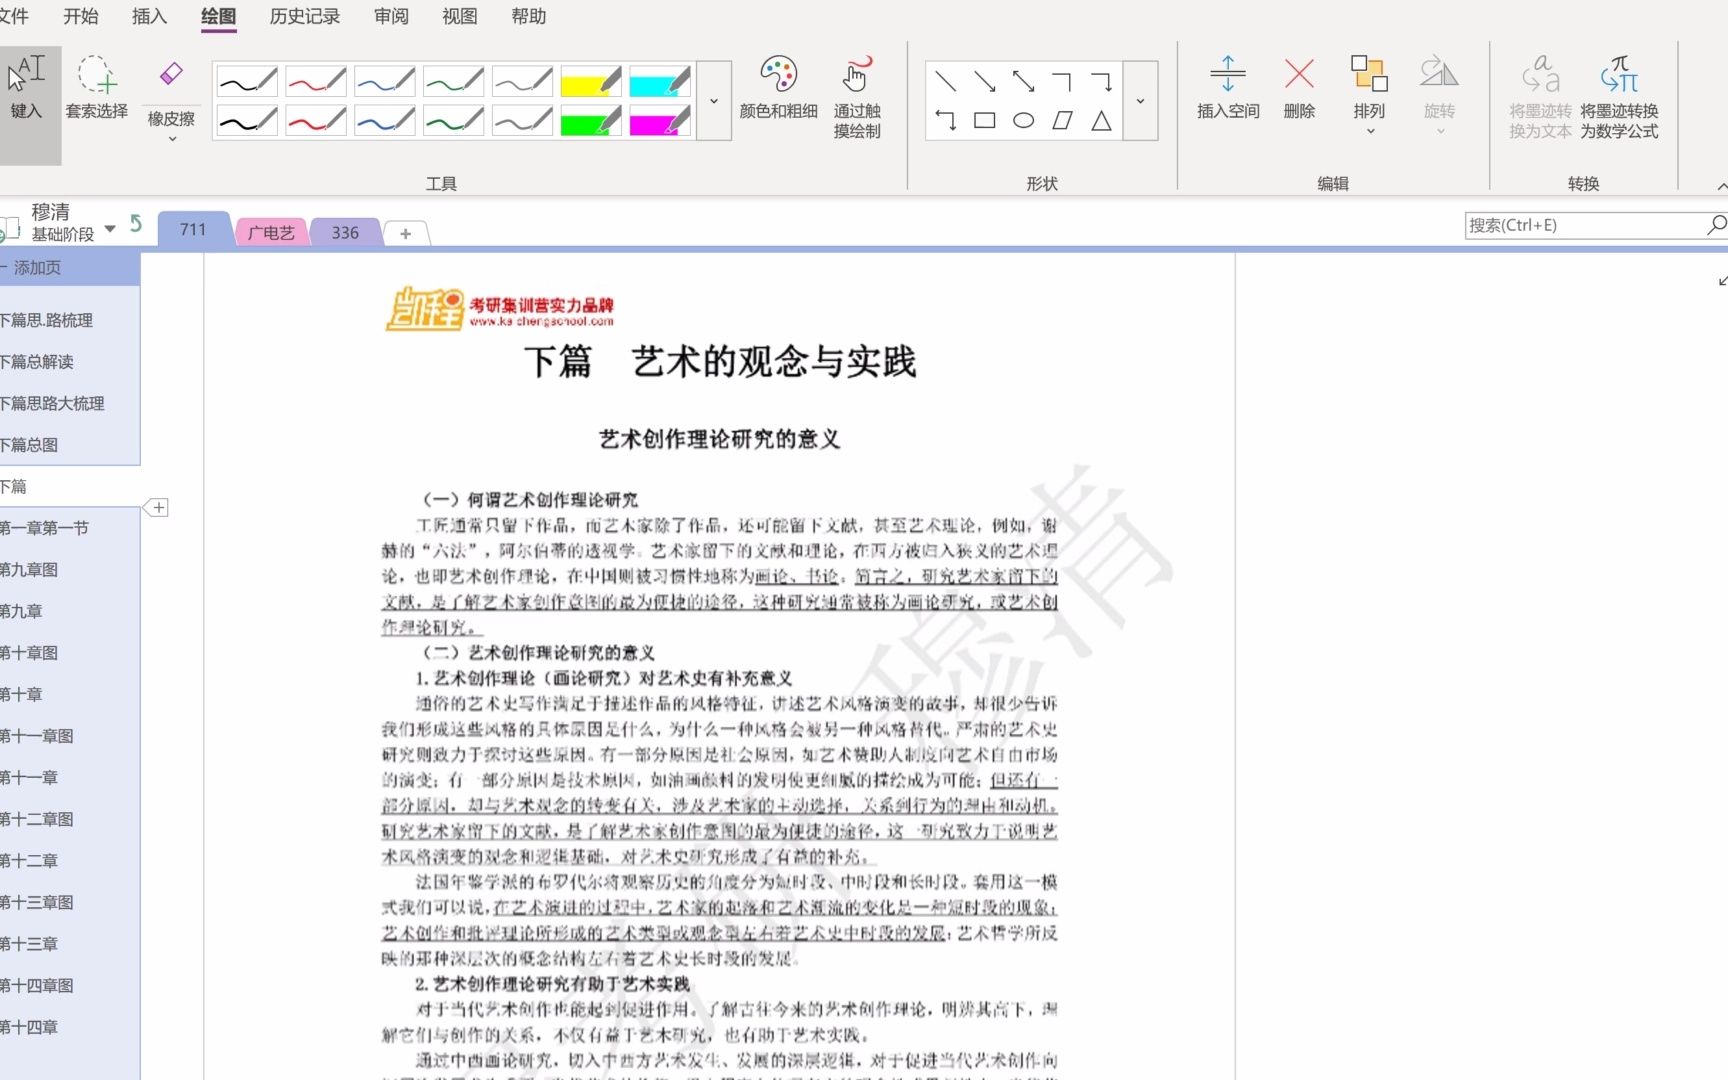This screenshot has height=1080, width=1728.
Task: Switch to the 审阅 ribbon tab
Action: click(390, 16)
